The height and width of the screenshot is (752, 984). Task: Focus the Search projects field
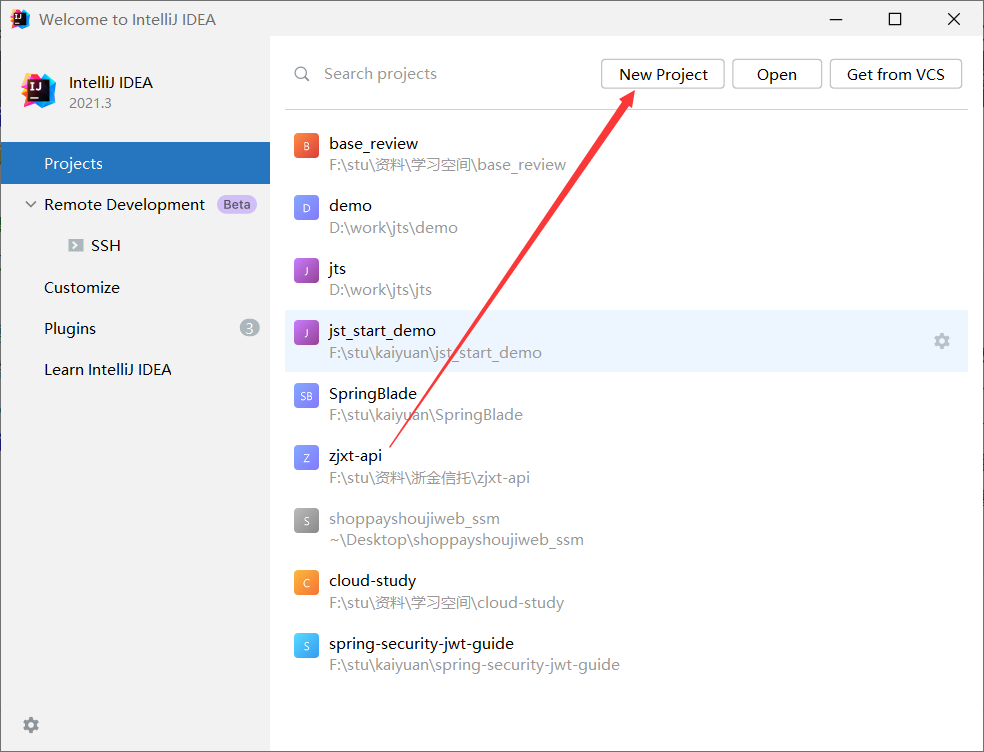[x=440, y=74]
